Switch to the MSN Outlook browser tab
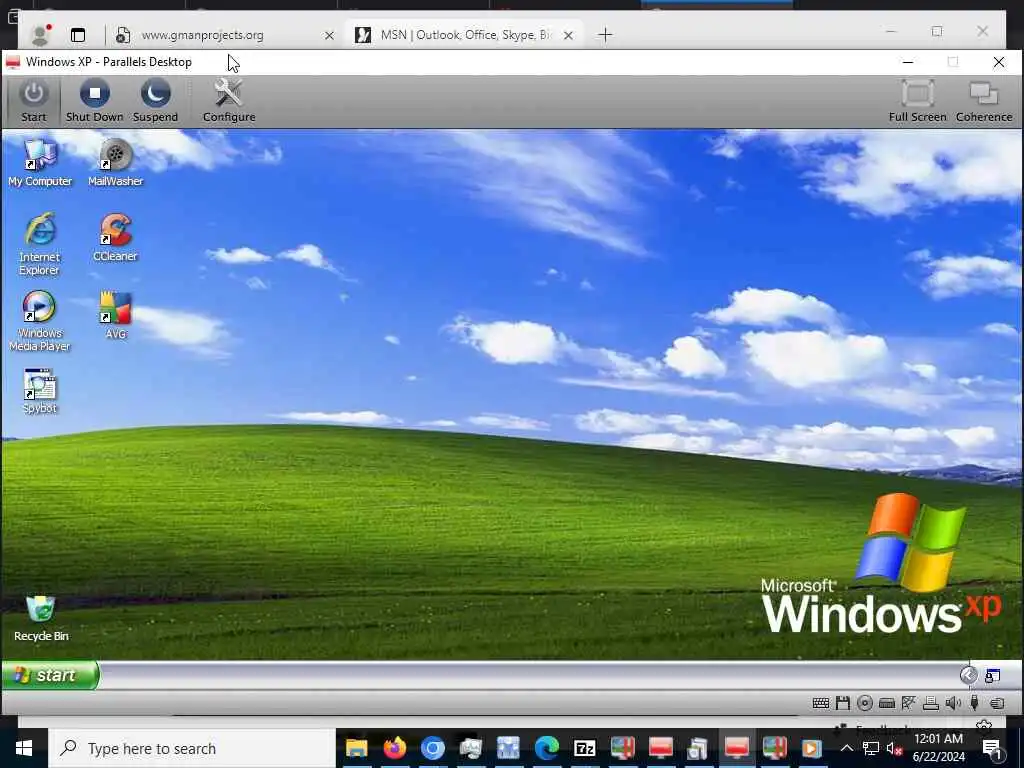The width and height of the screenshot is (1024, 768). click(x=465, y=35)
